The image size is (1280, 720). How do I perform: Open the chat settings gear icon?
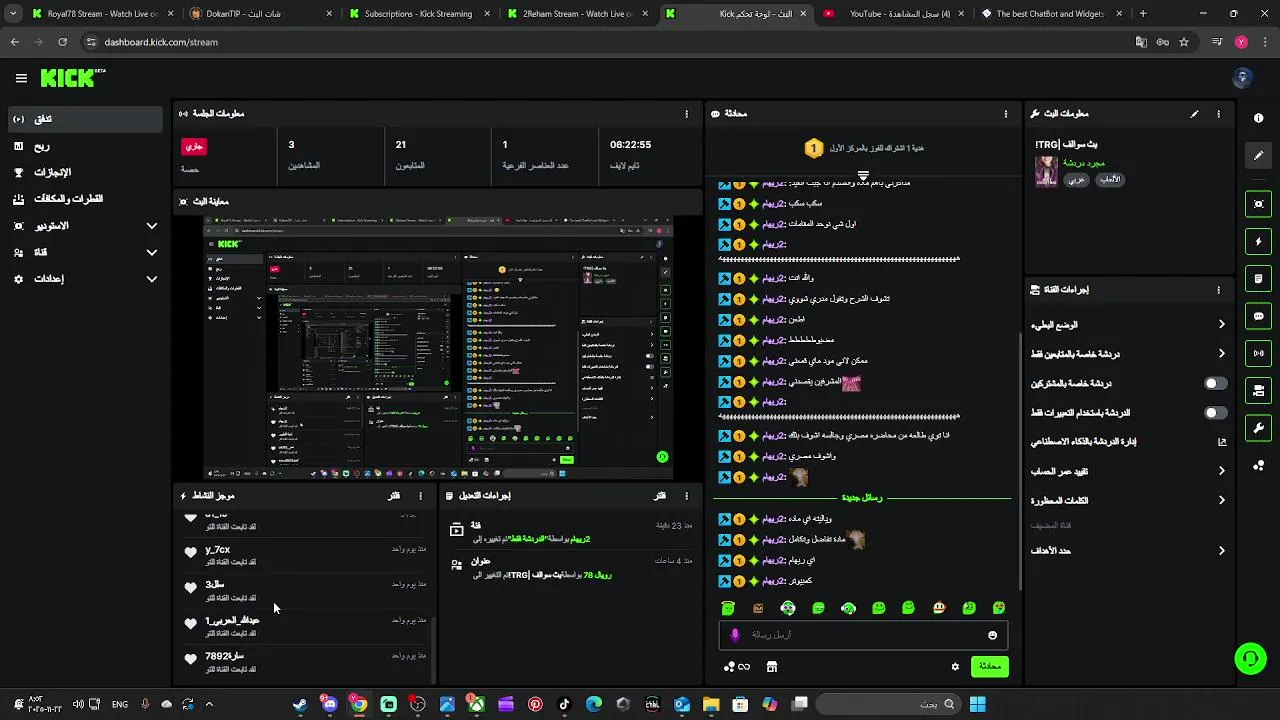tap(955, 667)
